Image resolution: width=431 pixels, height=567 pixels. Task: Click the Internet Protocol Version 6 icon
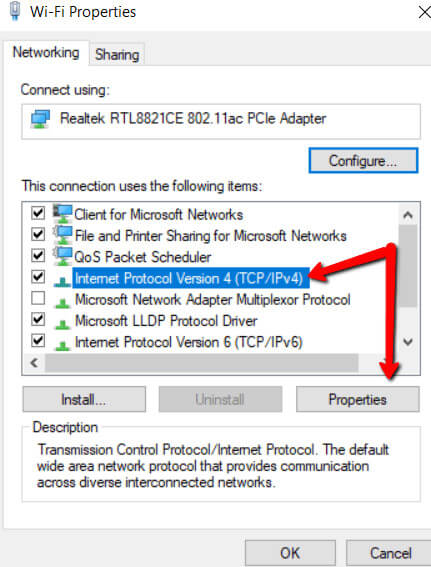pyautogui.click(x=62, y=345)
